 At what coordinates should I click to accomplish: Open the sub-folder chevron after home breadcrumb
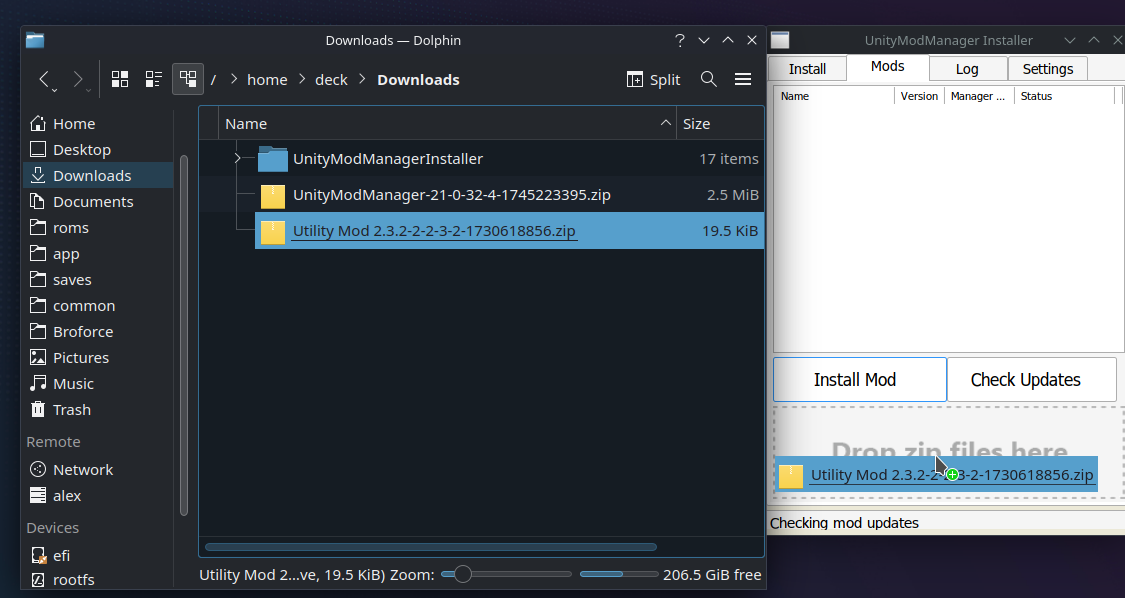(301, 79)
